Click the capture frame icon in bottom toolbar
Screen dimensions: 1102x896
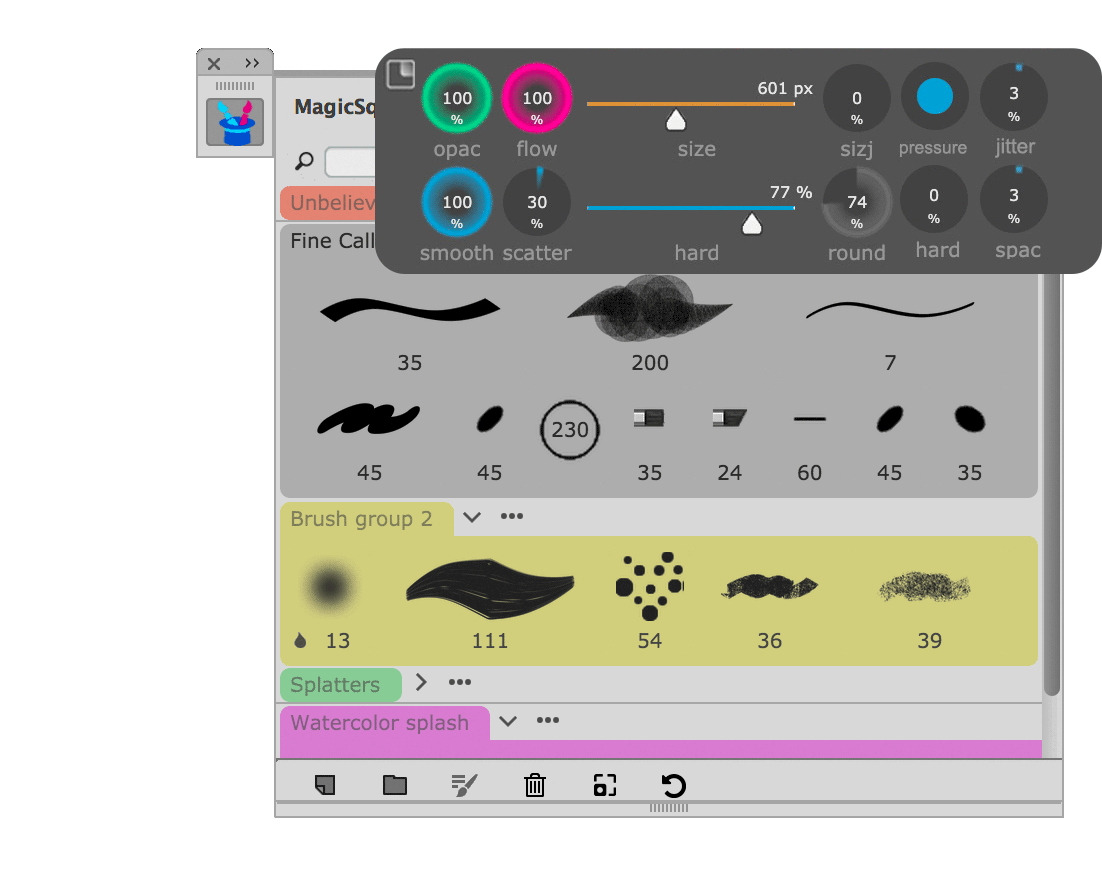point(604,786)
